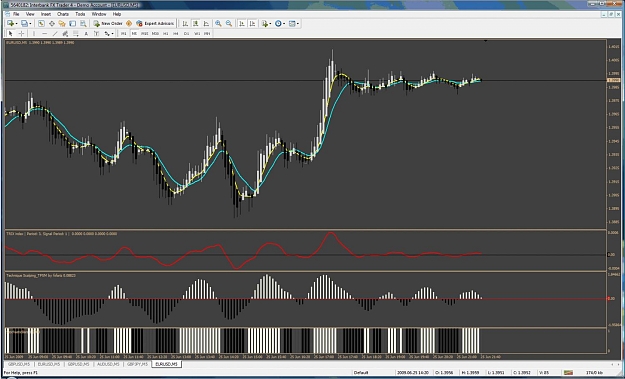Expand the Arrows tool dropdown arrow
The height and width of the screenshot is (379, 625).
pyautogui.click(x=112, y=33)
